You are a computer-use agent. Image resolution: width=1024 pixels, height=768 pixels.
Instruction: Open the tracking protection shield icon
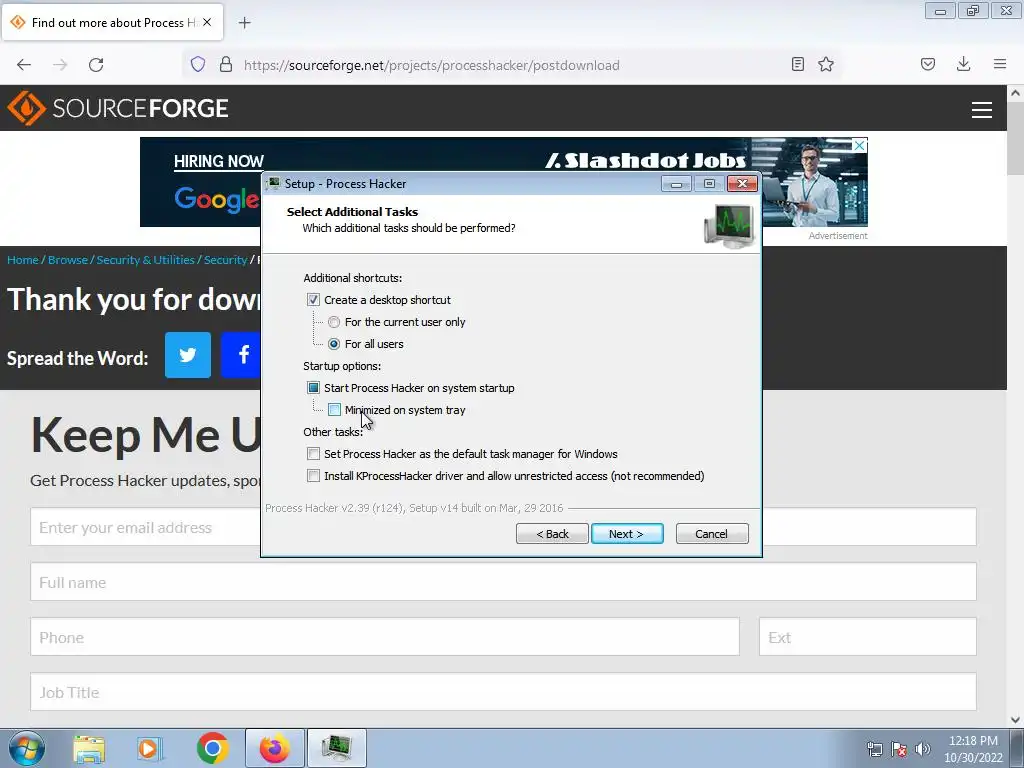coord(198,64)
